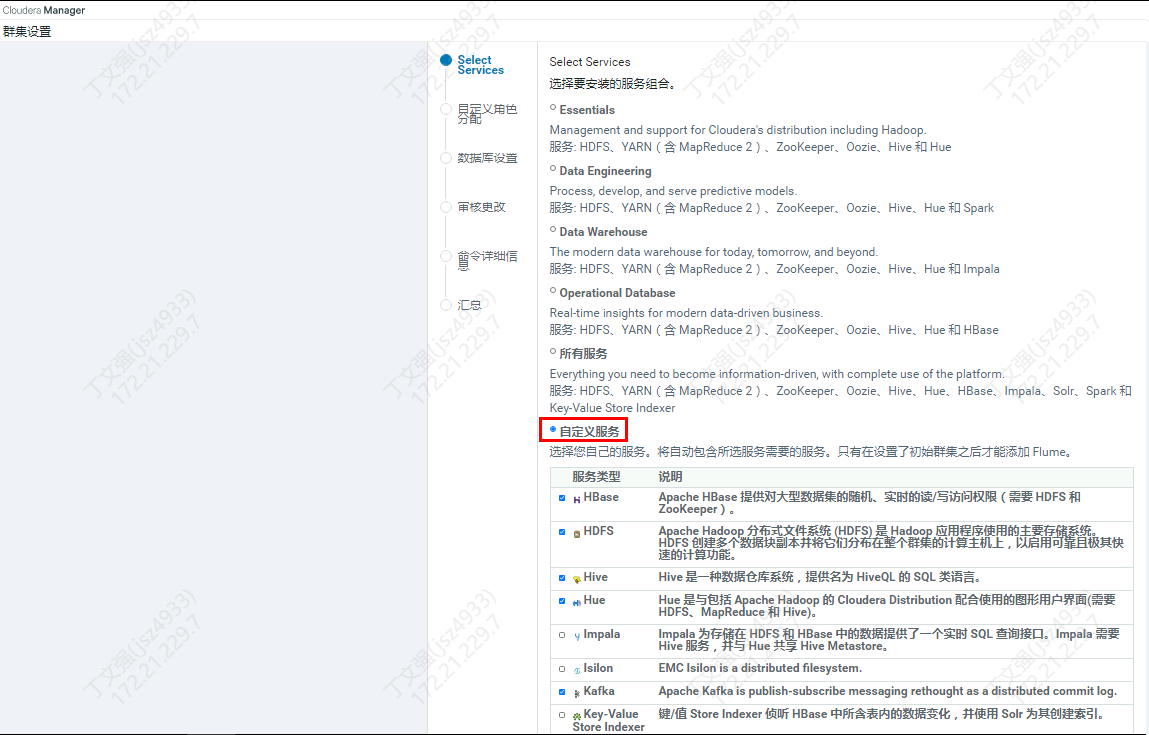Click the EMC Isilon description text
Image resolution: width=1149 pixels, height=735 pixels.
(x=760, y=668)
